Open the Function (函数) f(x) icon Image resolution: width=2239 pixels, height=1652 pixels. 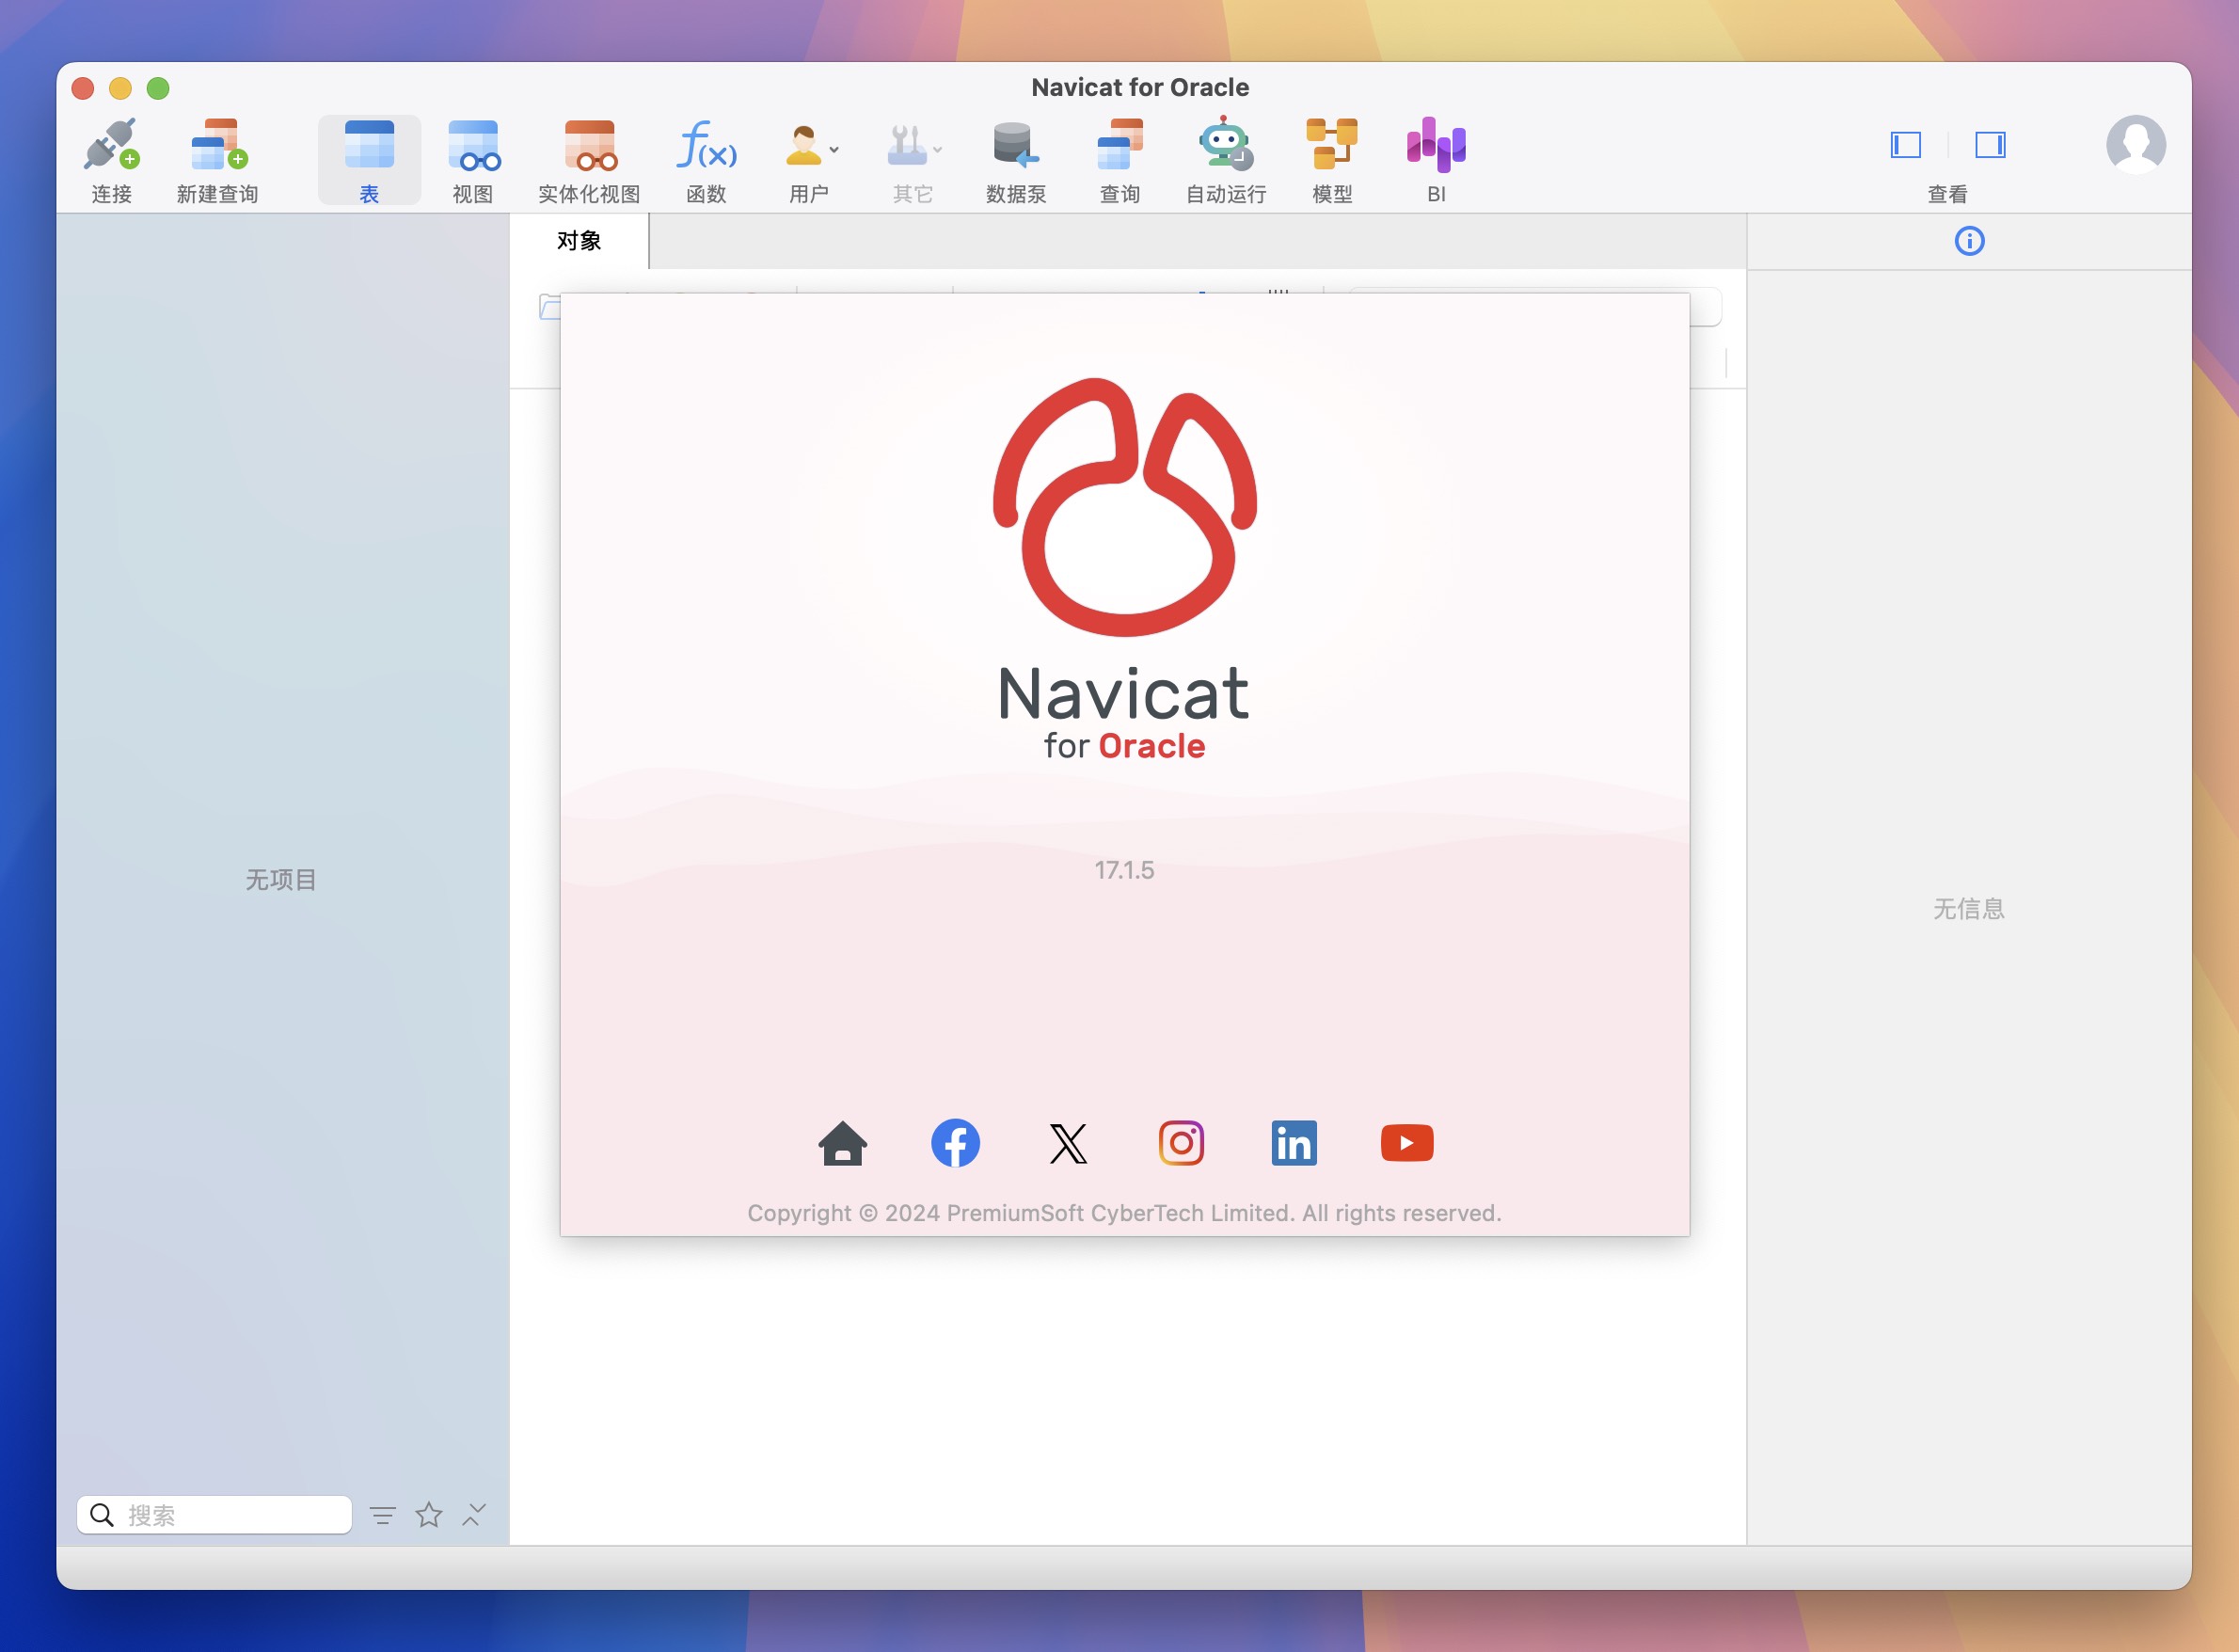pos(706,145)
